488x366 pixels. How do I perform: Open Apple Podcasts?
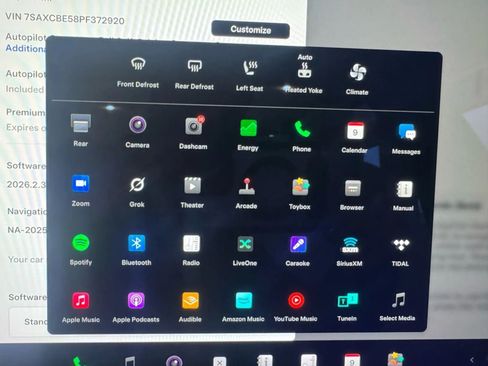tap(136, 307)
